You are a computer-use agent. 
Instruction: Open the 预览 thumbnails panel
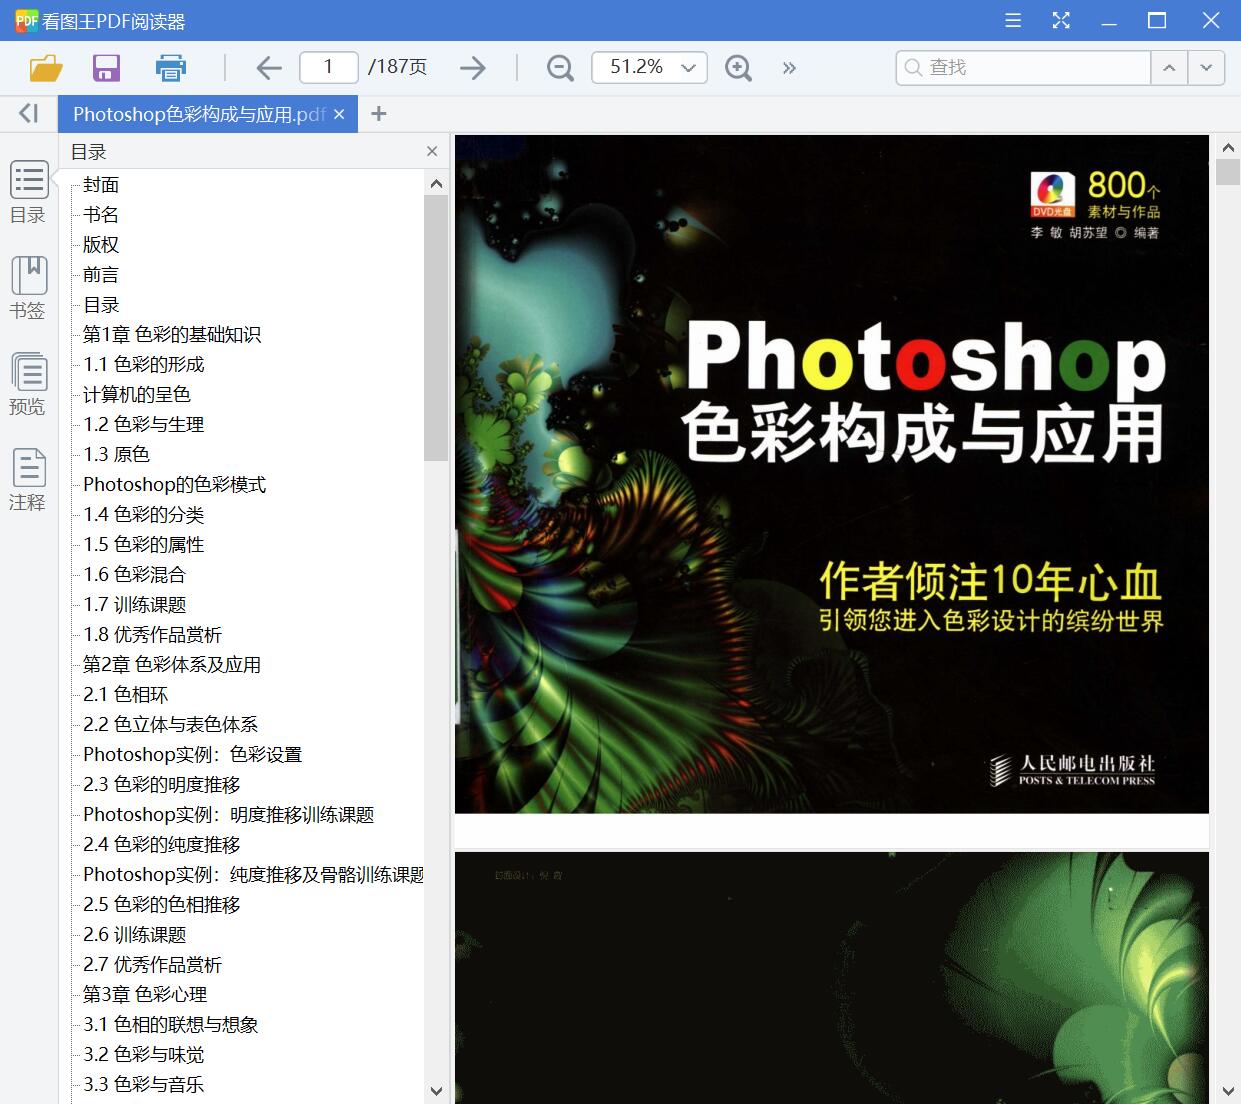click(29, 384)
